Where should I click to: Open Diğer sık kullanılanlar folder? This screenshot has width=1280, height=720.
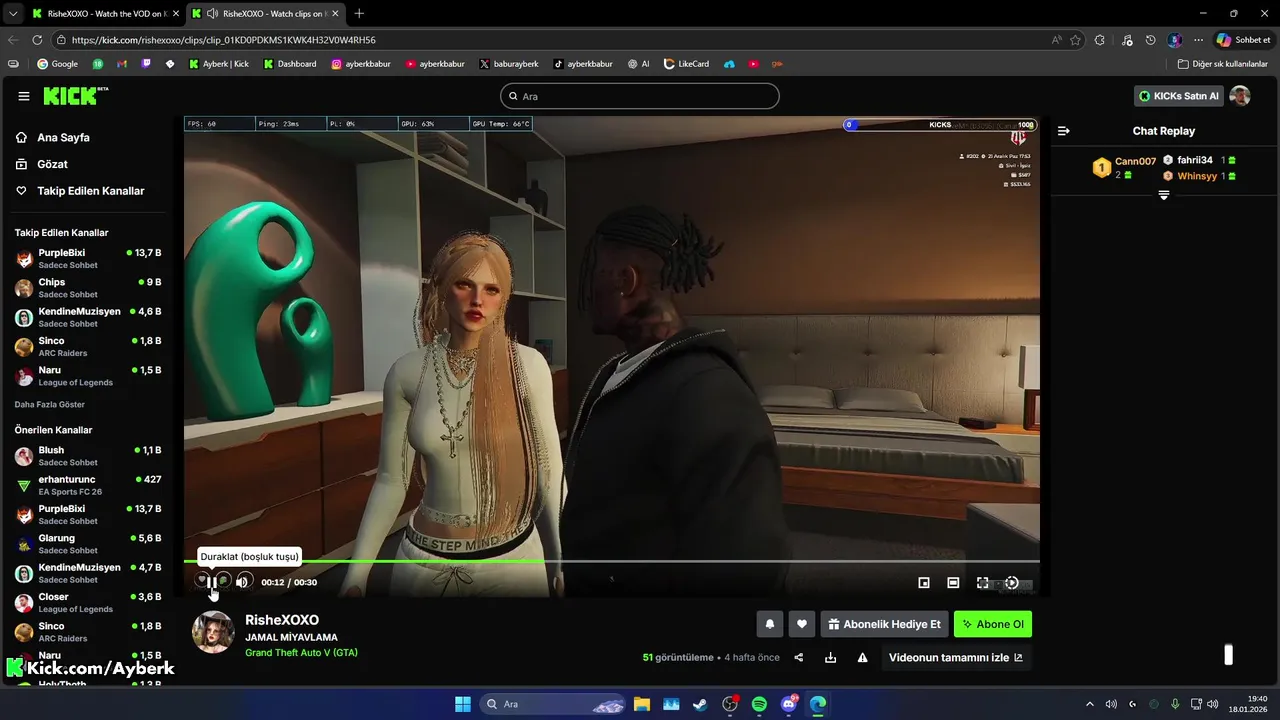[x=1222, y=64]
